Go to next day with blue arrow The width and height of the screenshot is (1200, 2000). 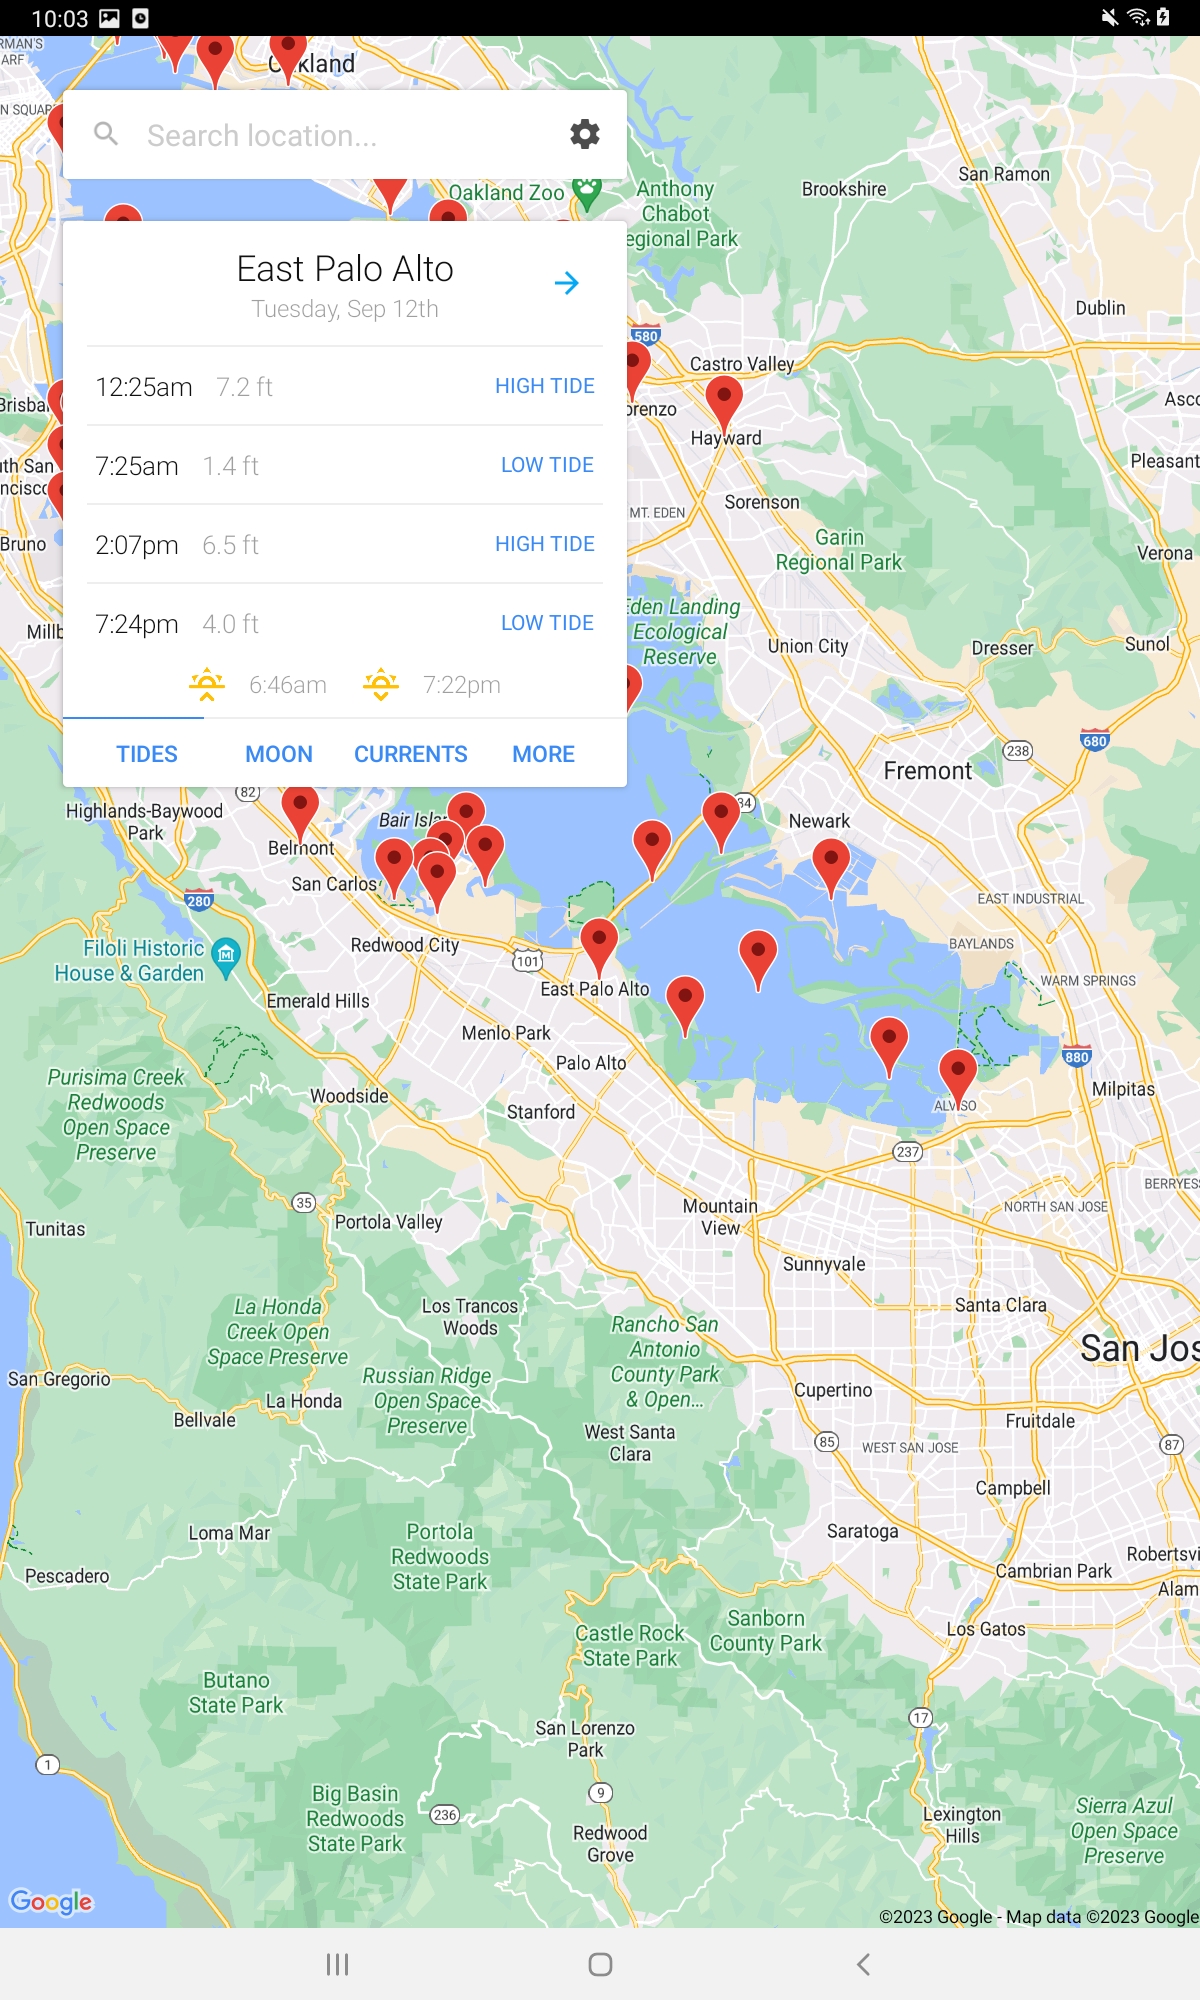pos(567,283)
